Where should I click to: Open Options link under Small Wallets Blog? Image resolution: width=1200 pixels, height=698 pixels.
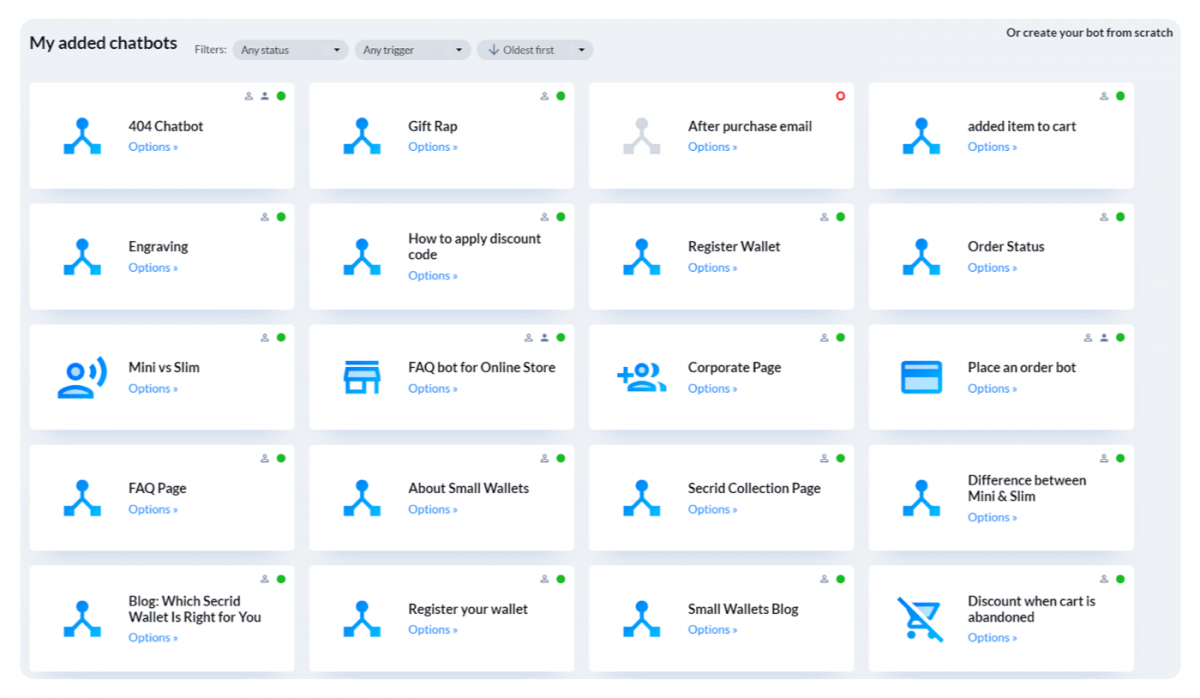click(712, 630)
